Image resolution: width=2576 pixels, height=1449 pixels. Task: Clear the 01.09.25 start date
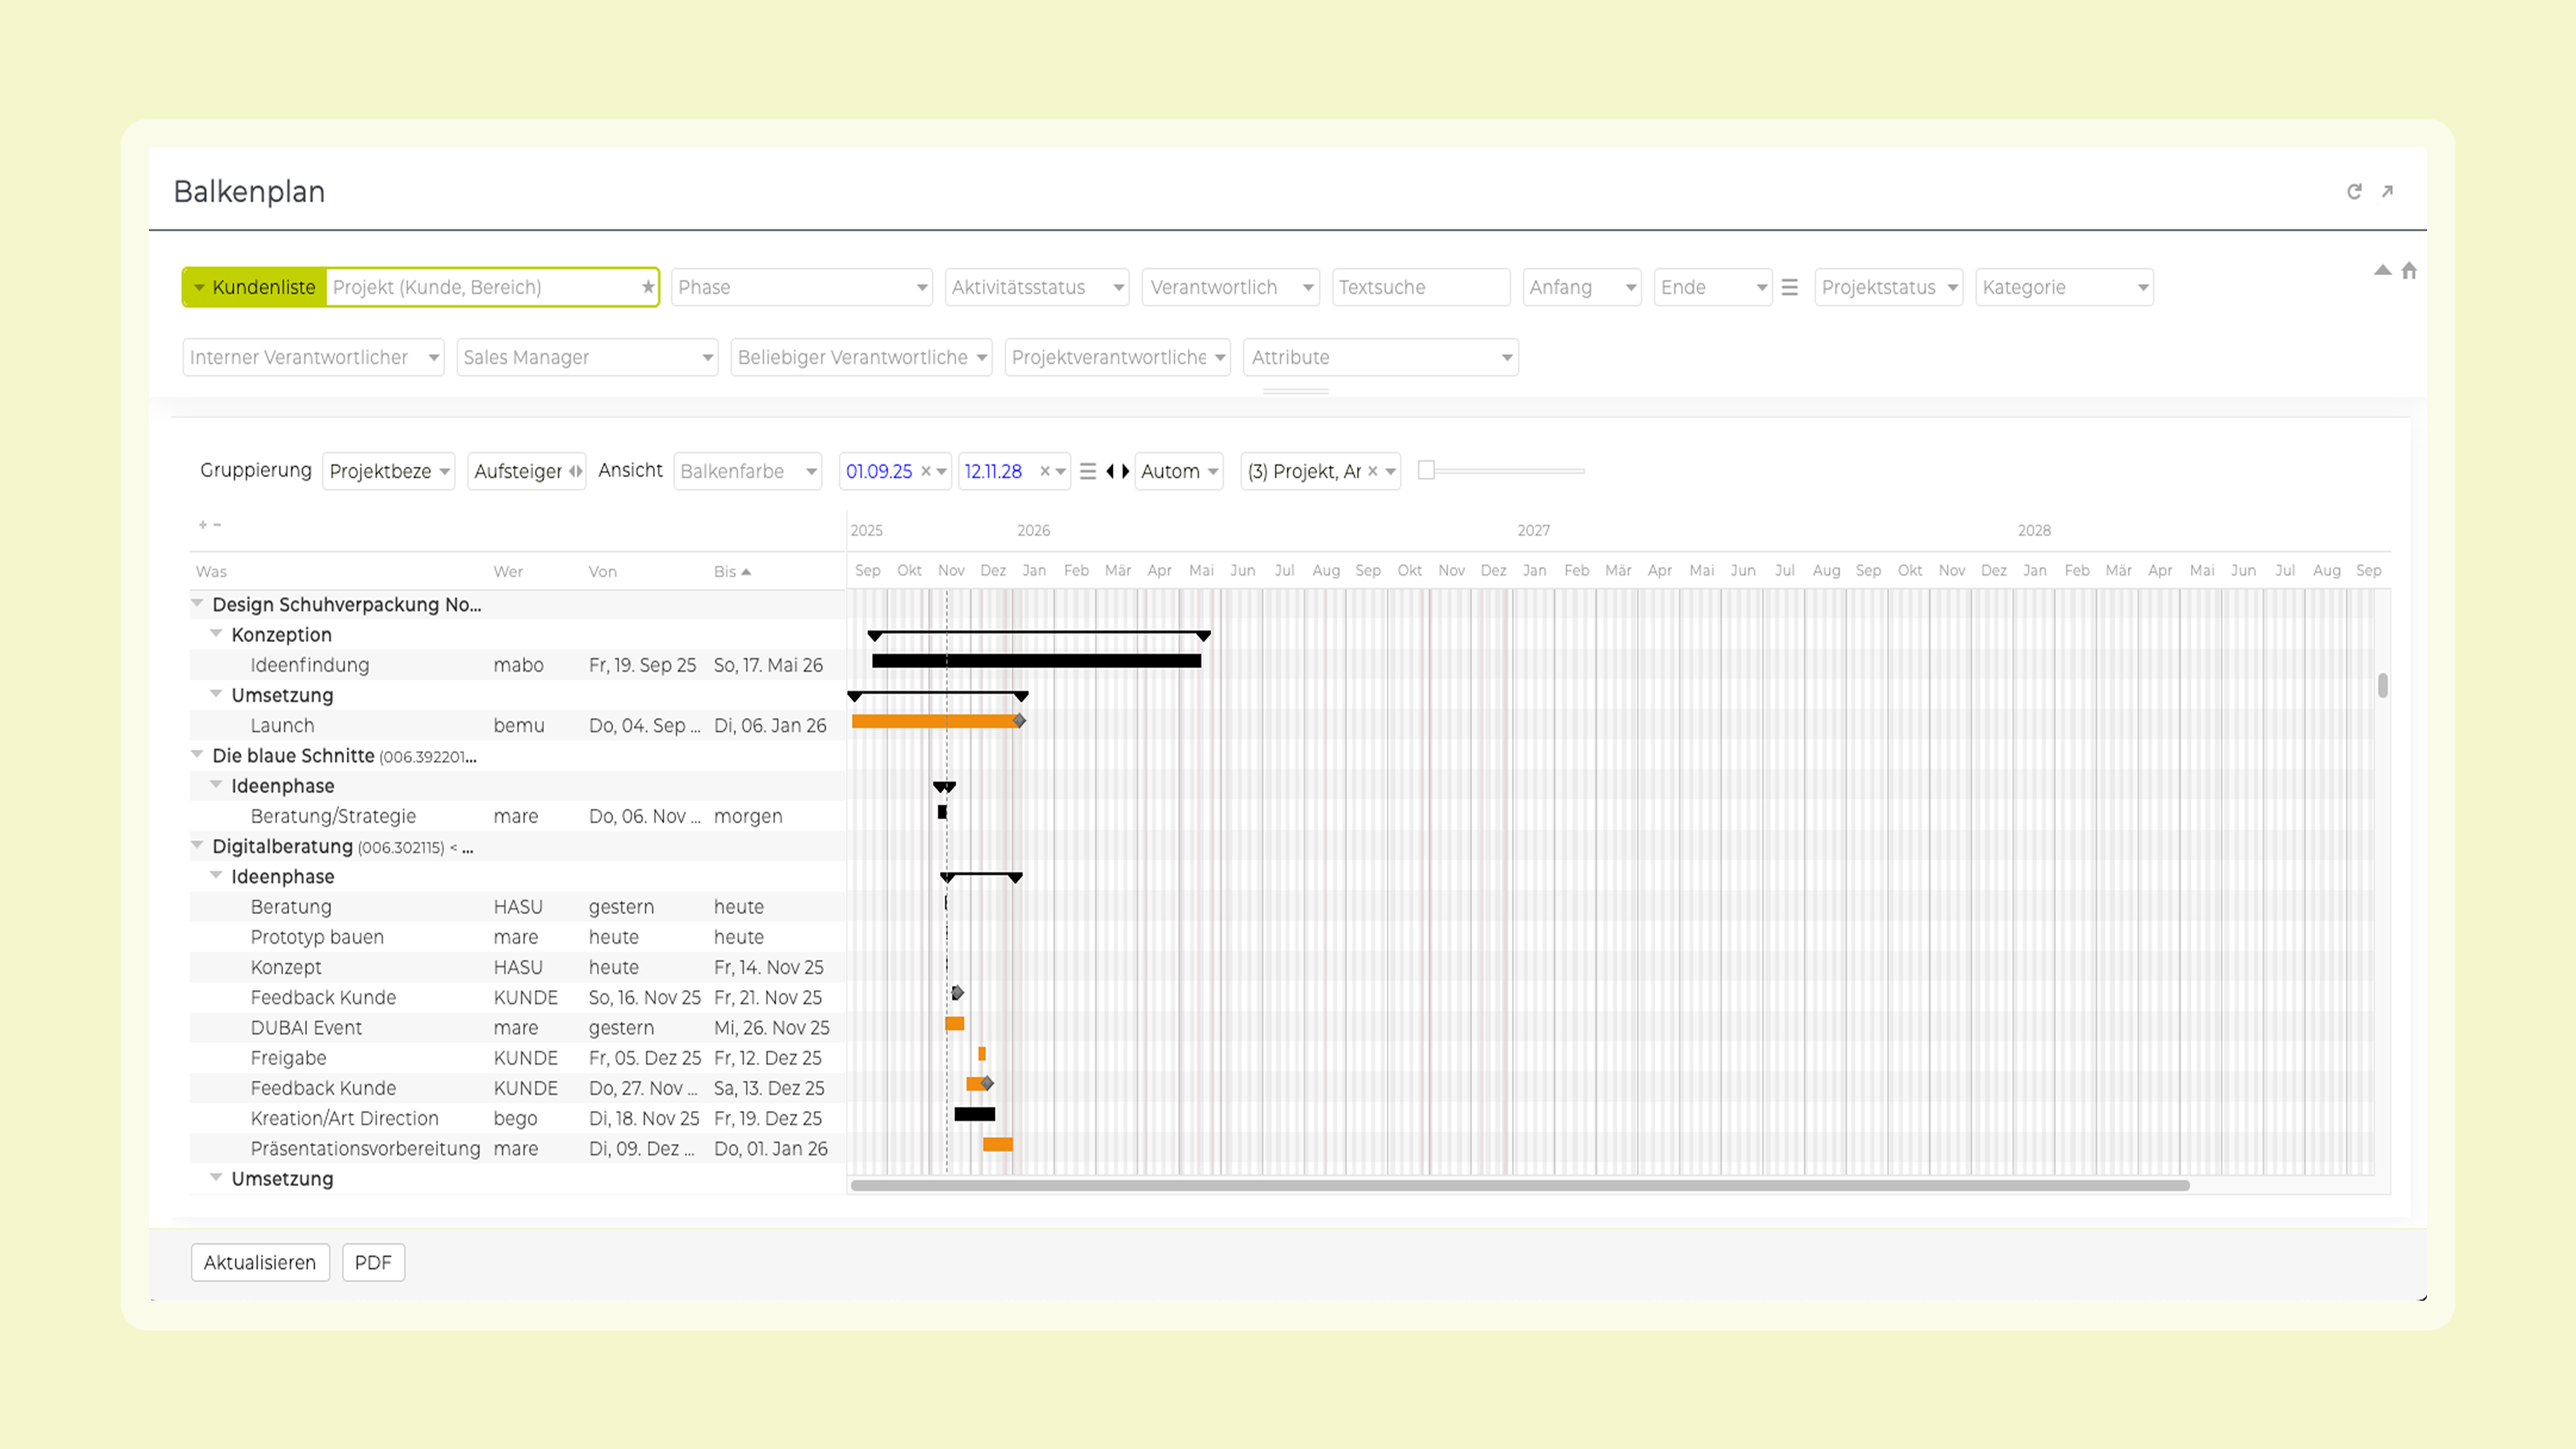pos(926,471)
